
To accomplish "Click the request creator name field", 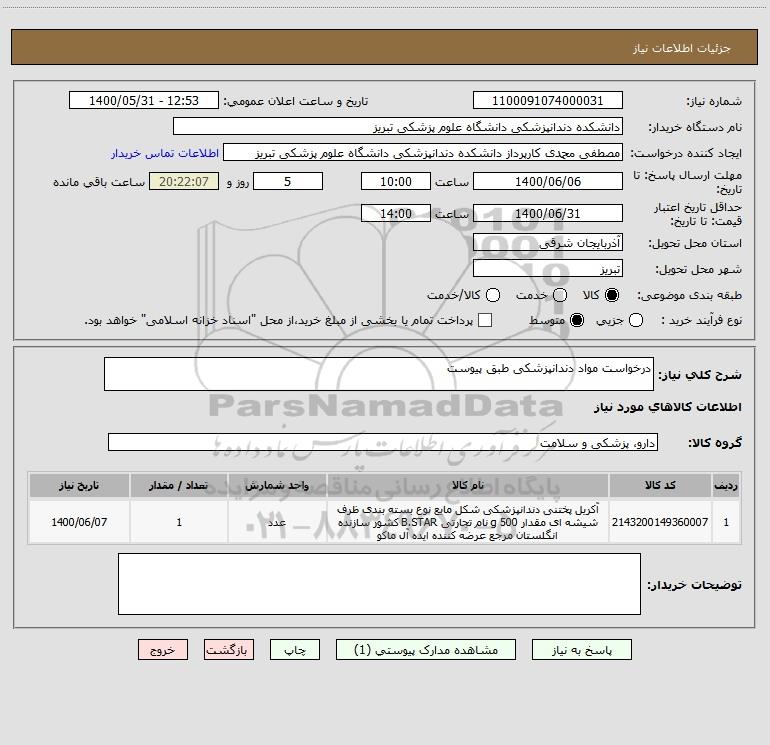I will [423, 153].
